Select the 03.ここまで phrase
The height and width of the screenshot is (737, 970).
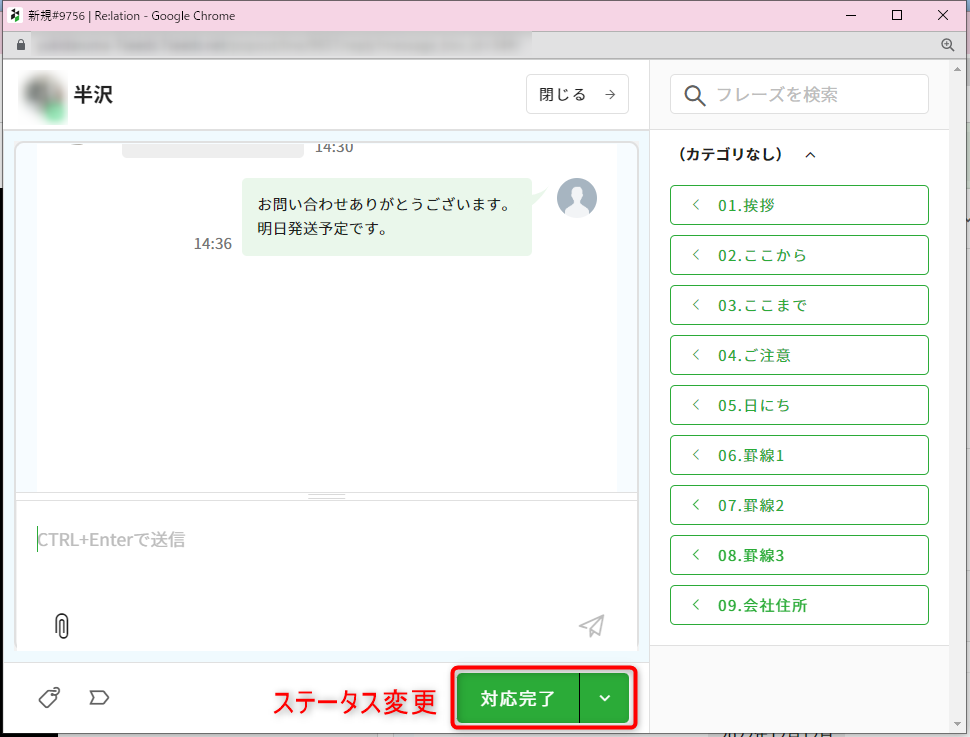coord(799,305)
